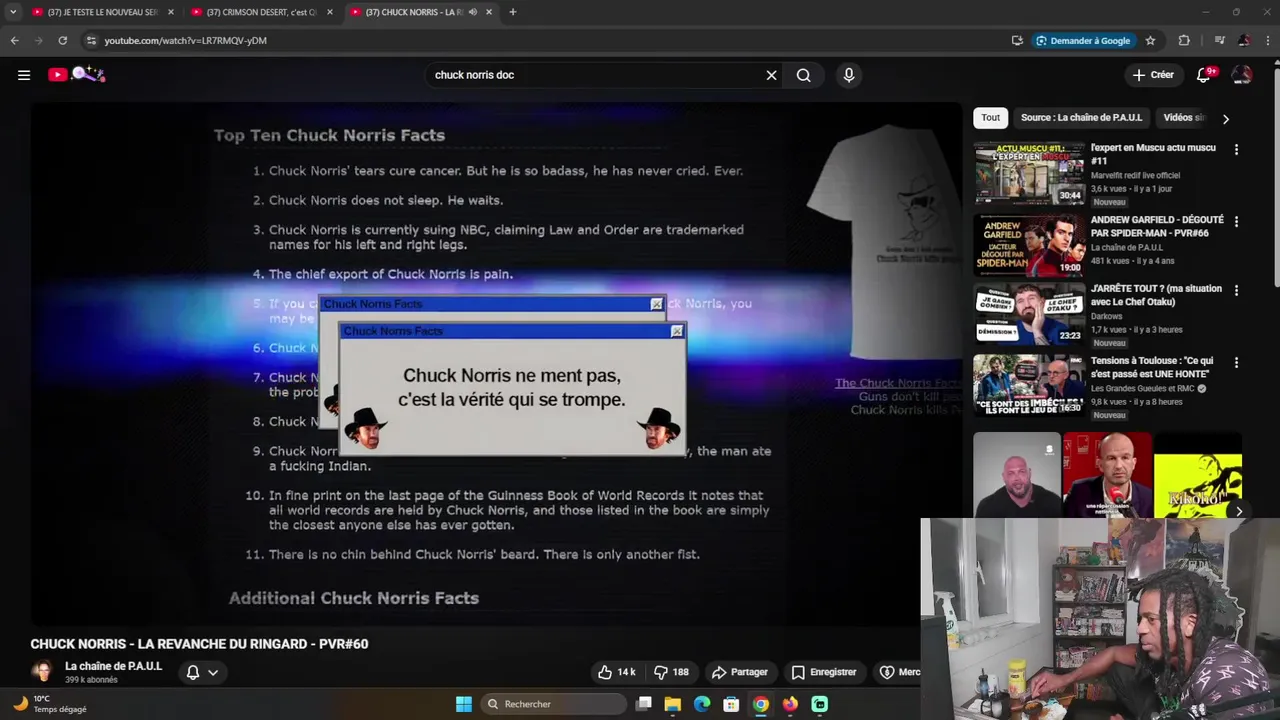This screenshot has width=1280, height=720.
Task: Mute the Chuck Norris tab audio
Action: pos(473,12)
